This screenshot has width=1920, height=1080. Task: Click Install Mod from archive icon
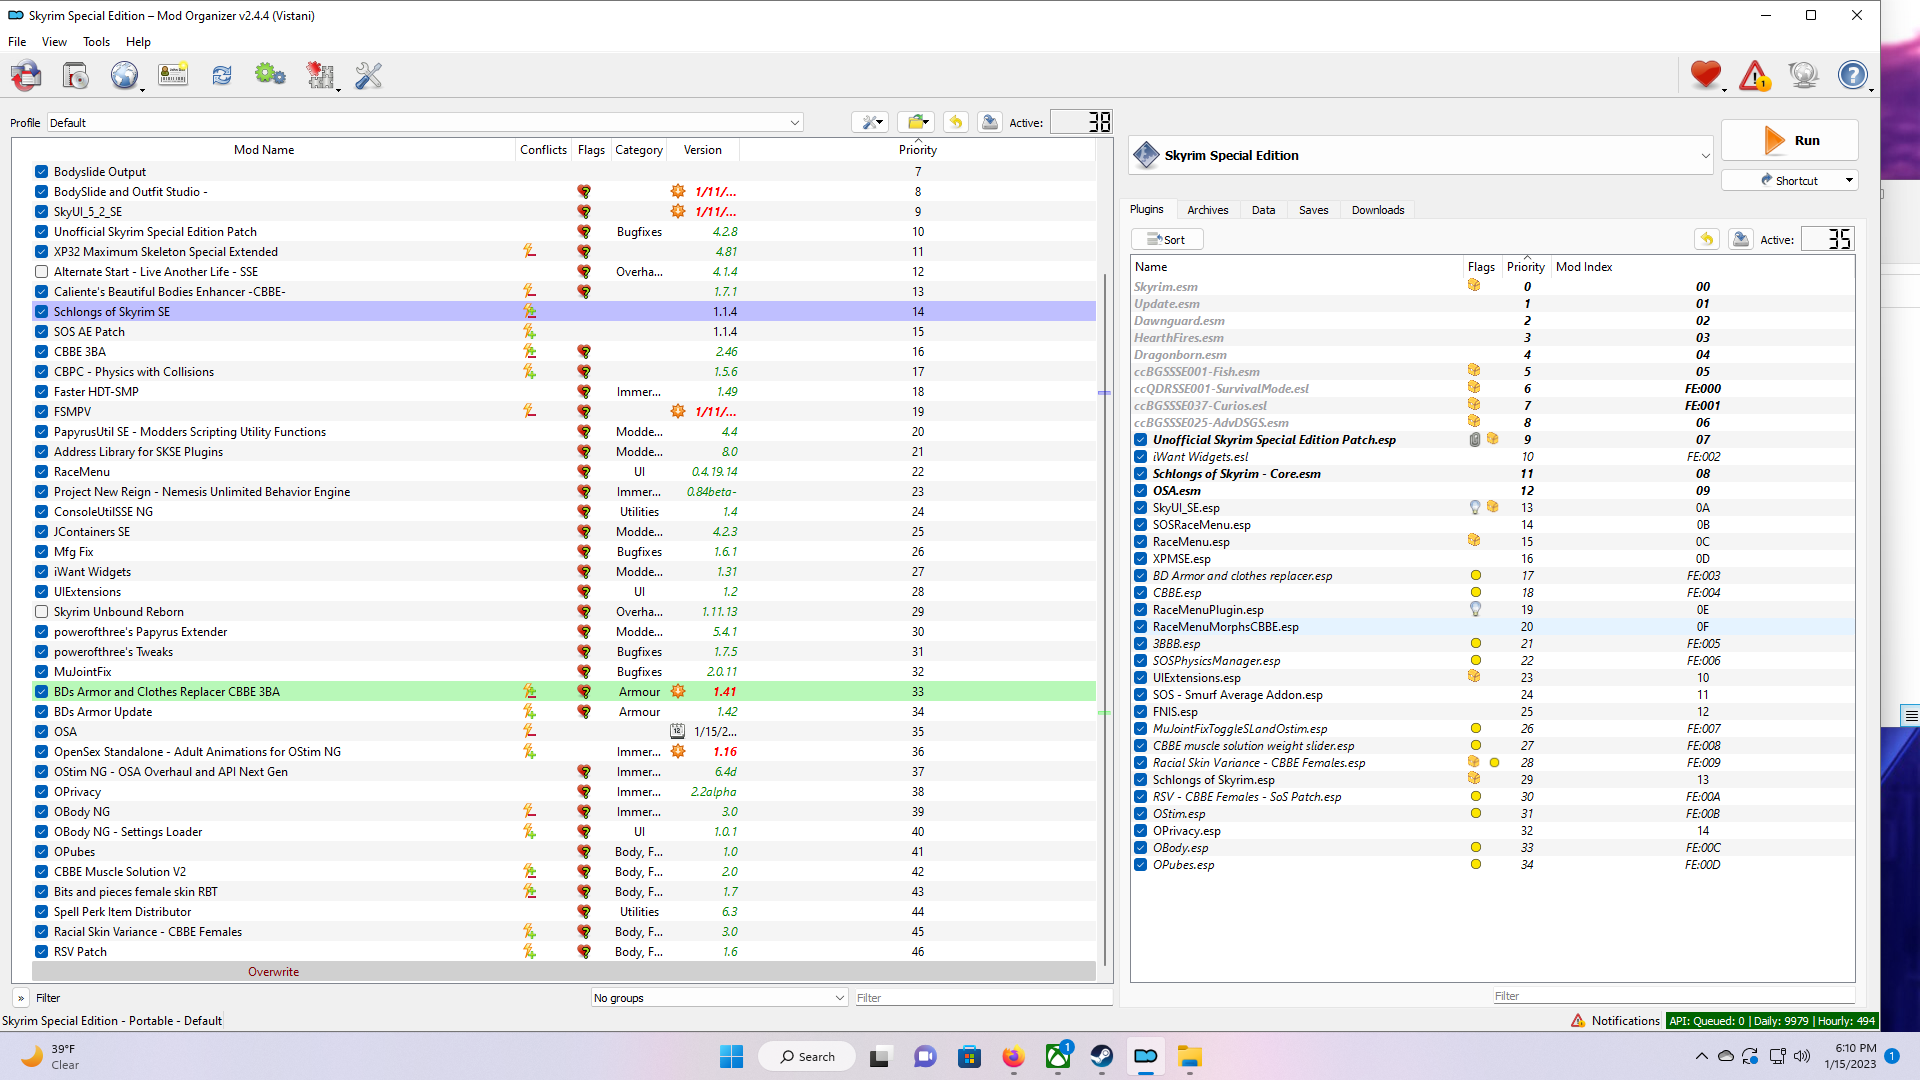coord(75,75)
